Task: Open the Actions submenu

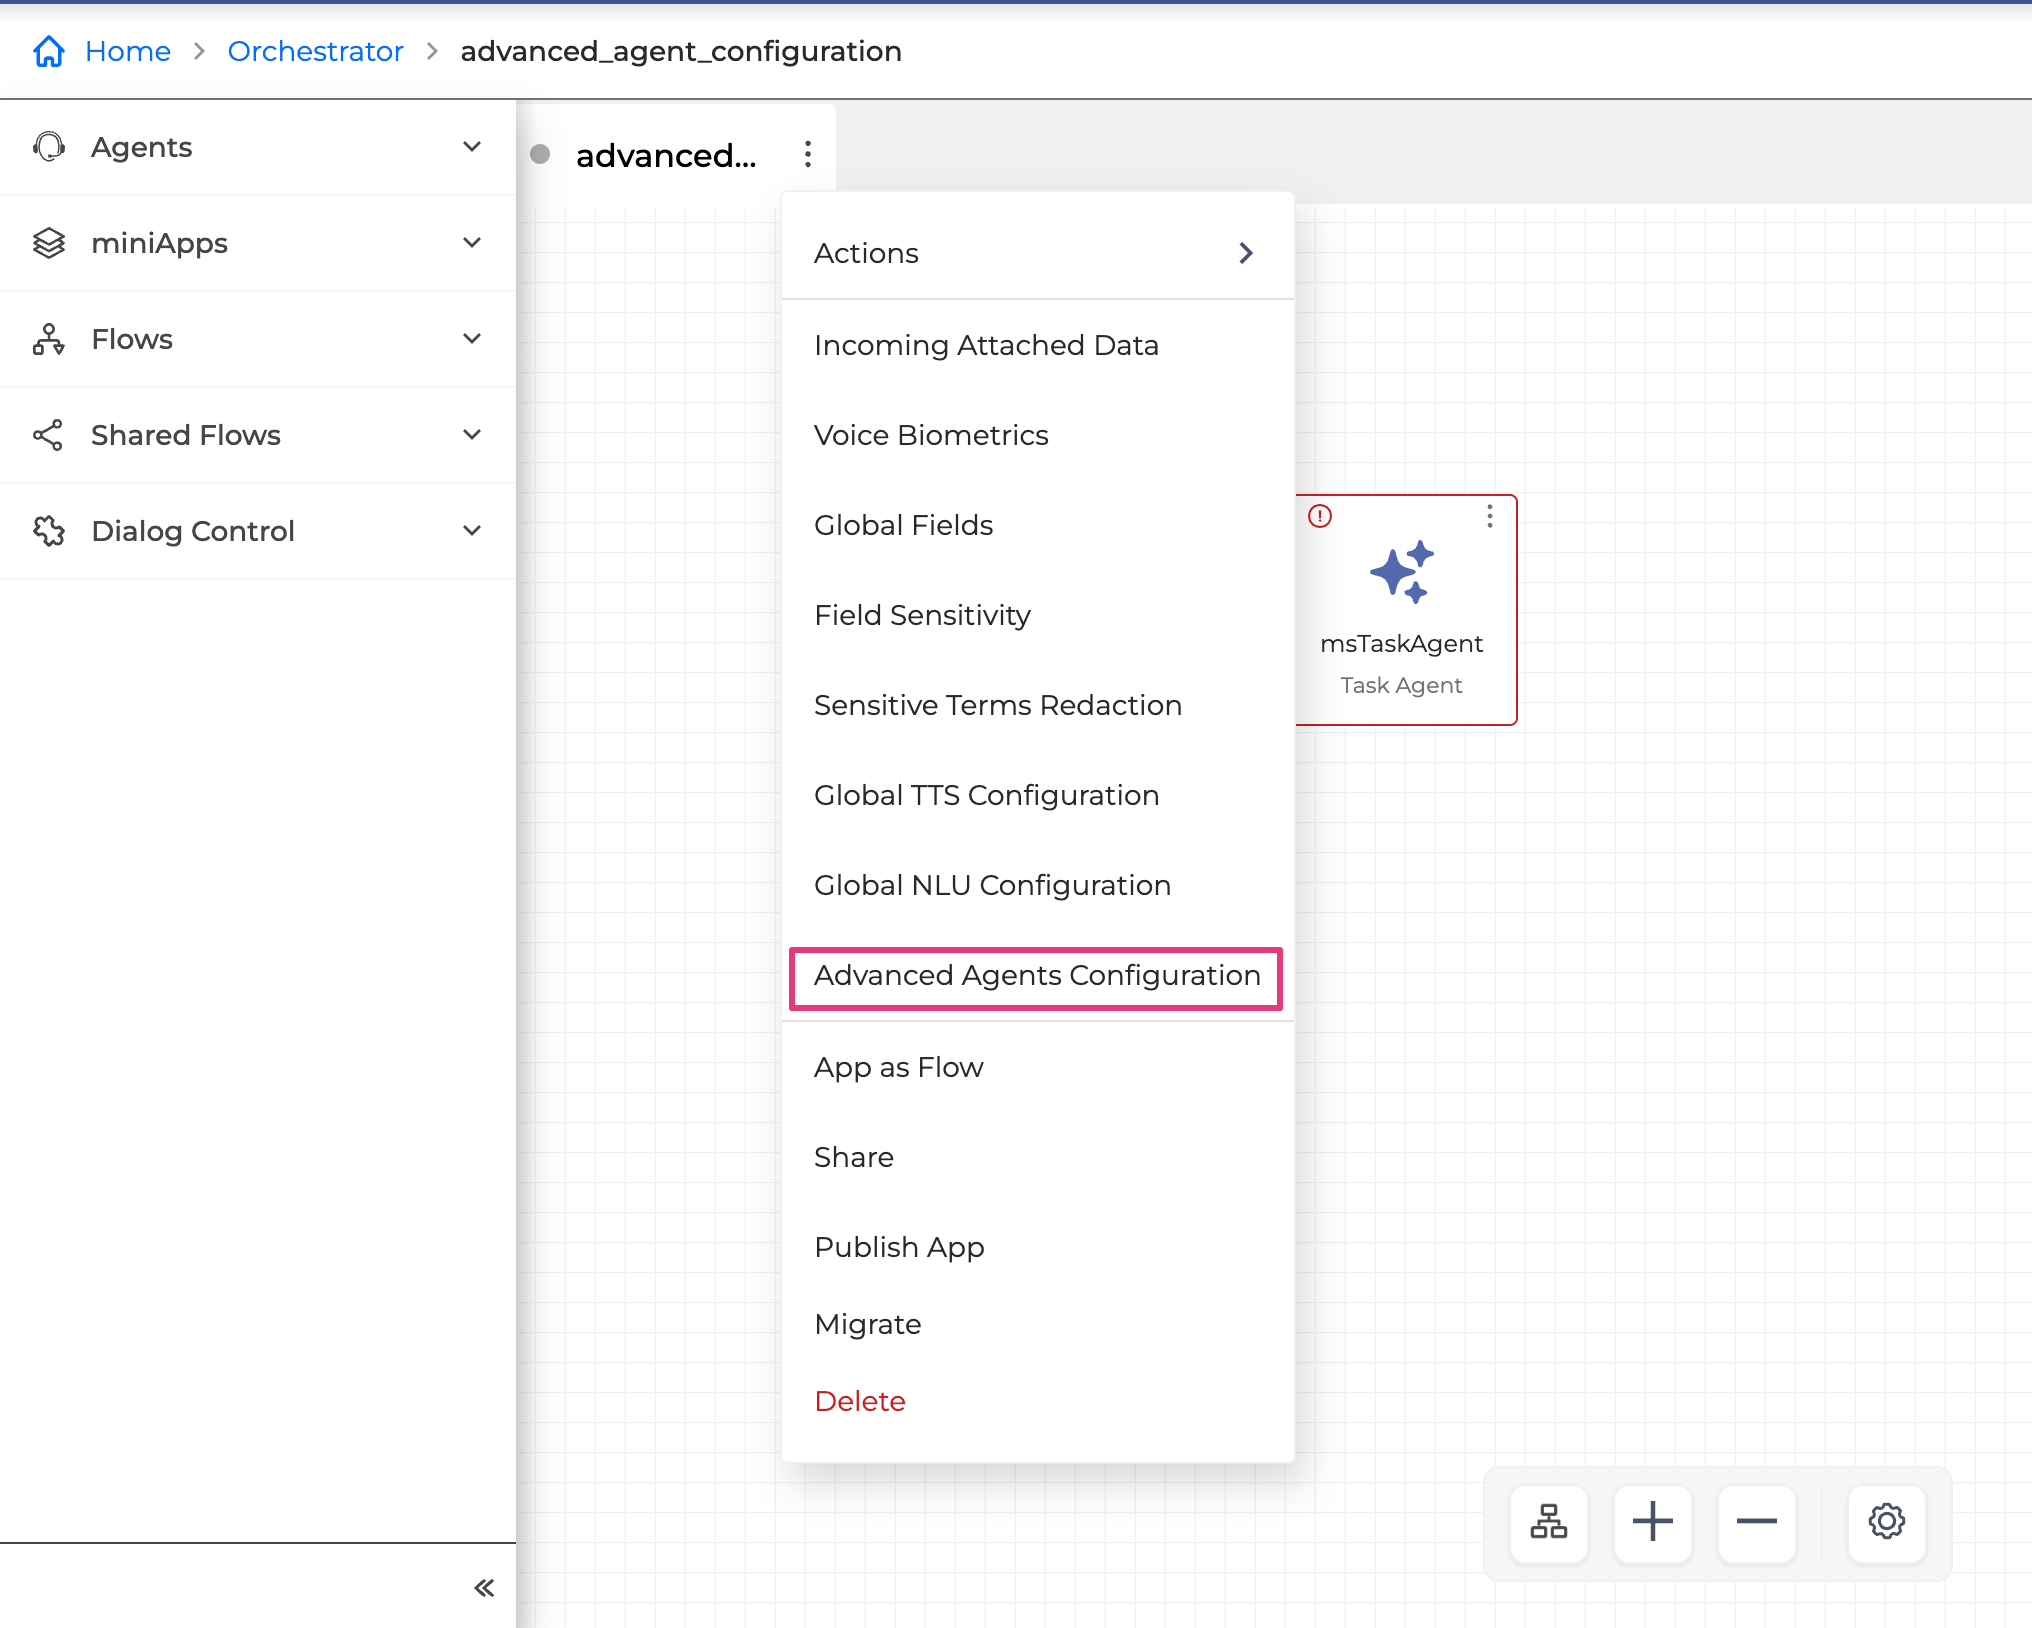Action: click(1038, 253)
